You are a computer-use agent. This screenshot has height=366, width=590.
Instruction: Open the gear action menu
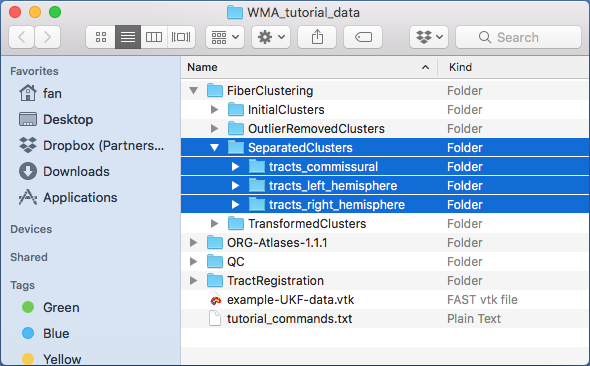271,37
